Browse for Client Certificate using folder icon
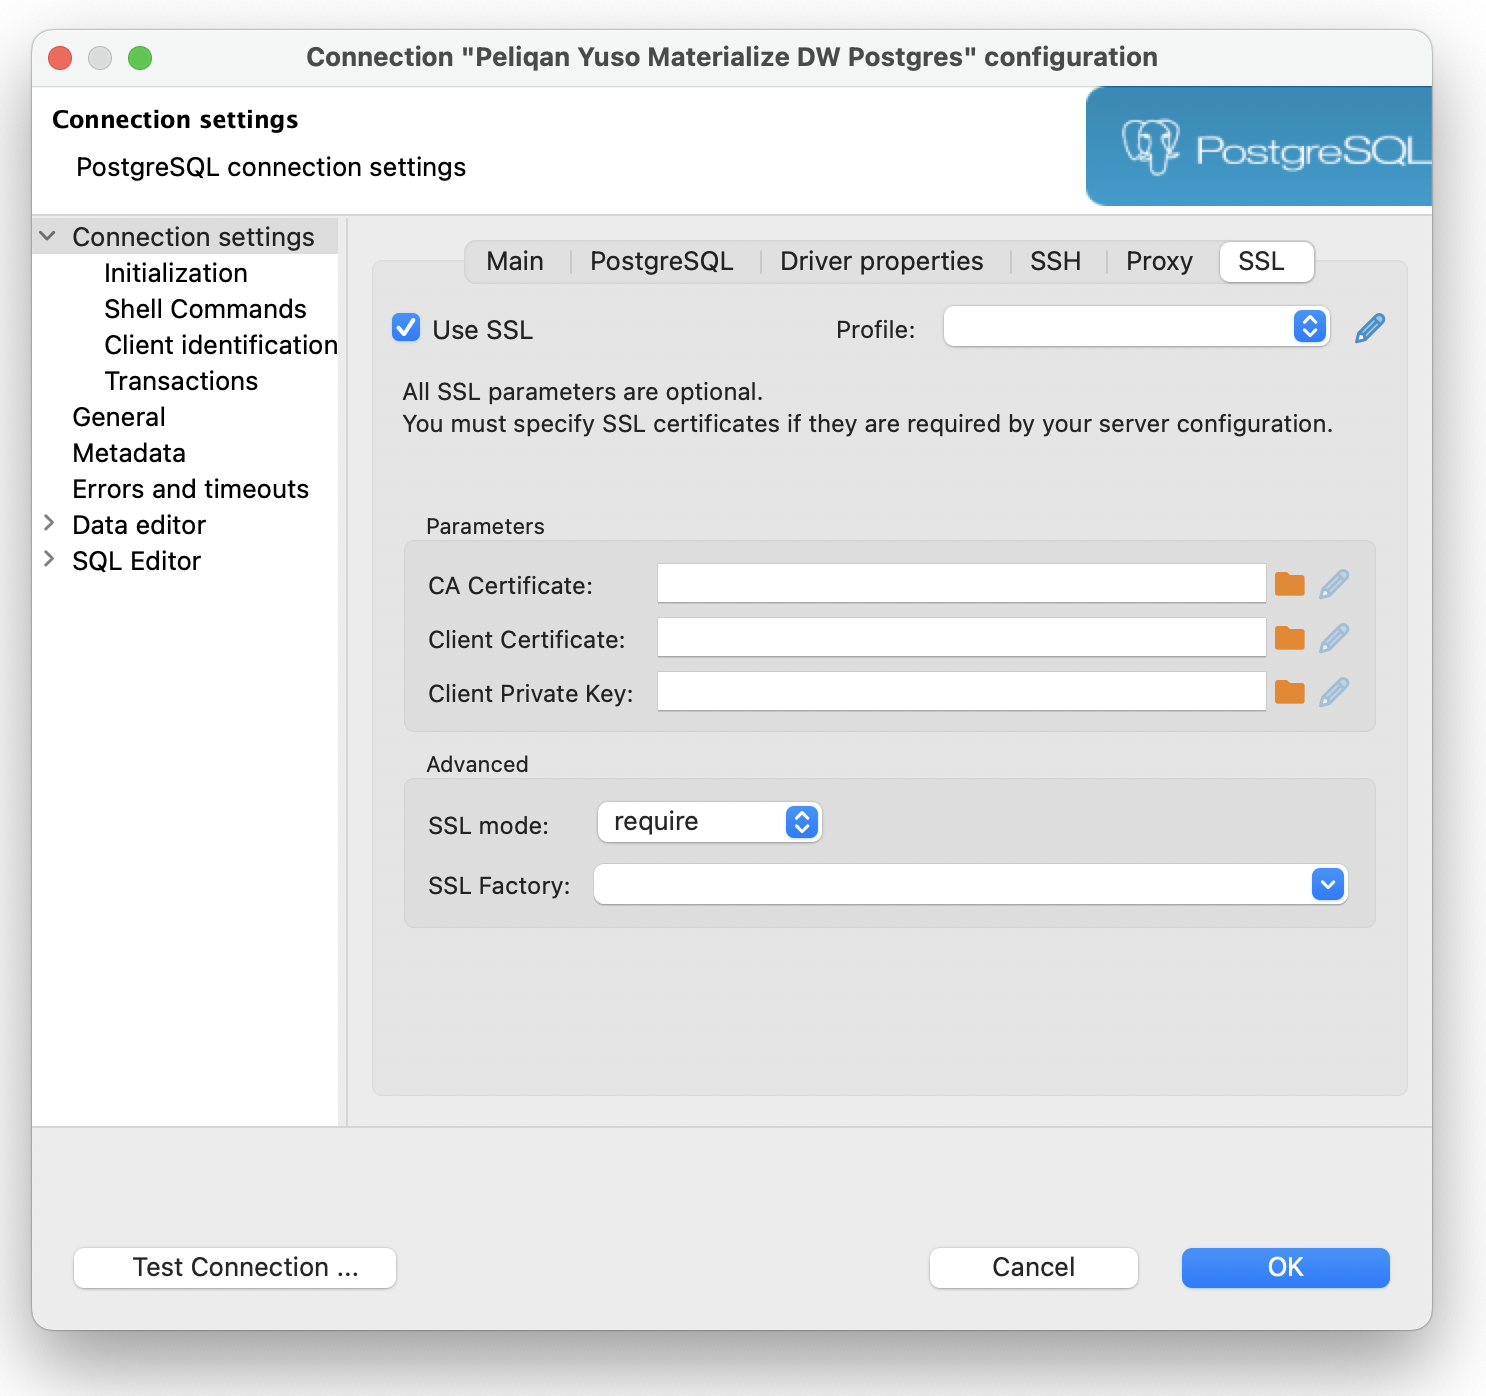This screenshot has height=1396, width=1486. pyautogui.click(x=1290, y=638)
